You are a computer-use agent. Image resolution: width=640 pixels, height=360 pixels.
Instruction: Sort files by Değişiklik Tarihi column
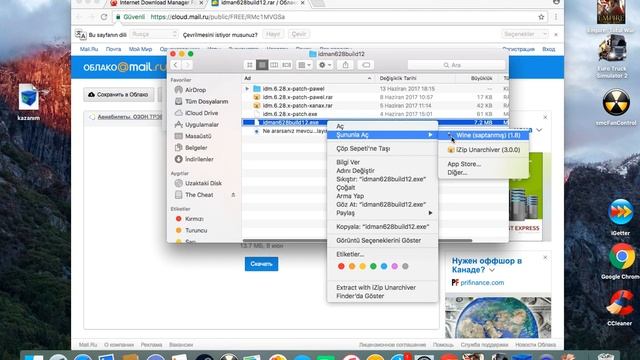(x=416, y=78)
